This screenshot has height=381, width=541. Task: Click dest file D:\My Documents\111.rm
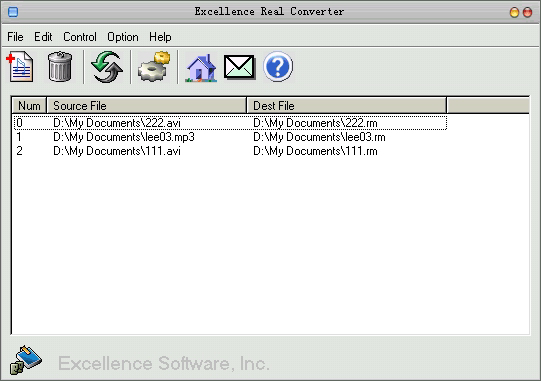pyautogui.click(x=315, y=151)
